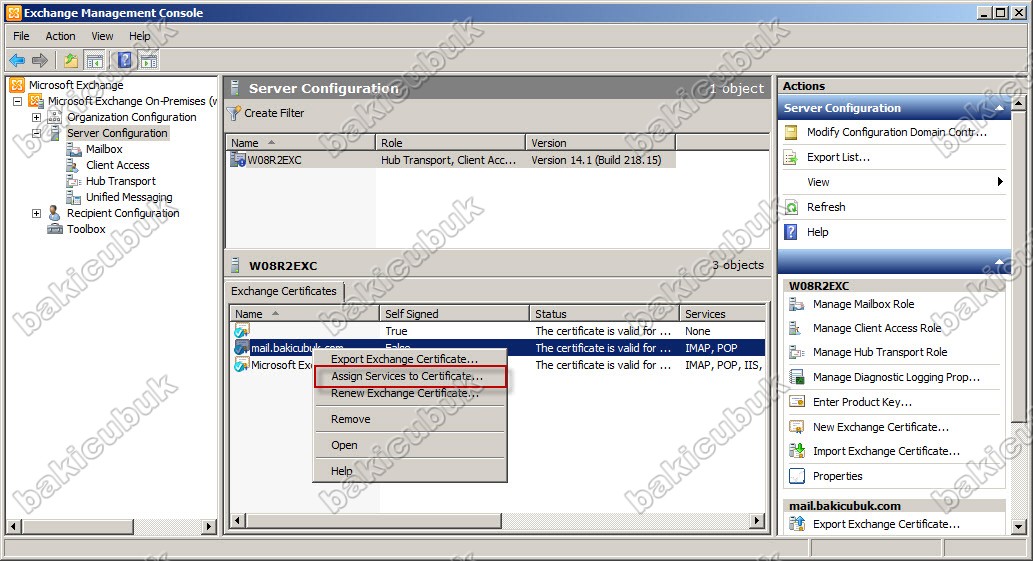Click the Hub Transport tree icon
The width and height of the screenshot is (1033, 561).
pos(73,181)
